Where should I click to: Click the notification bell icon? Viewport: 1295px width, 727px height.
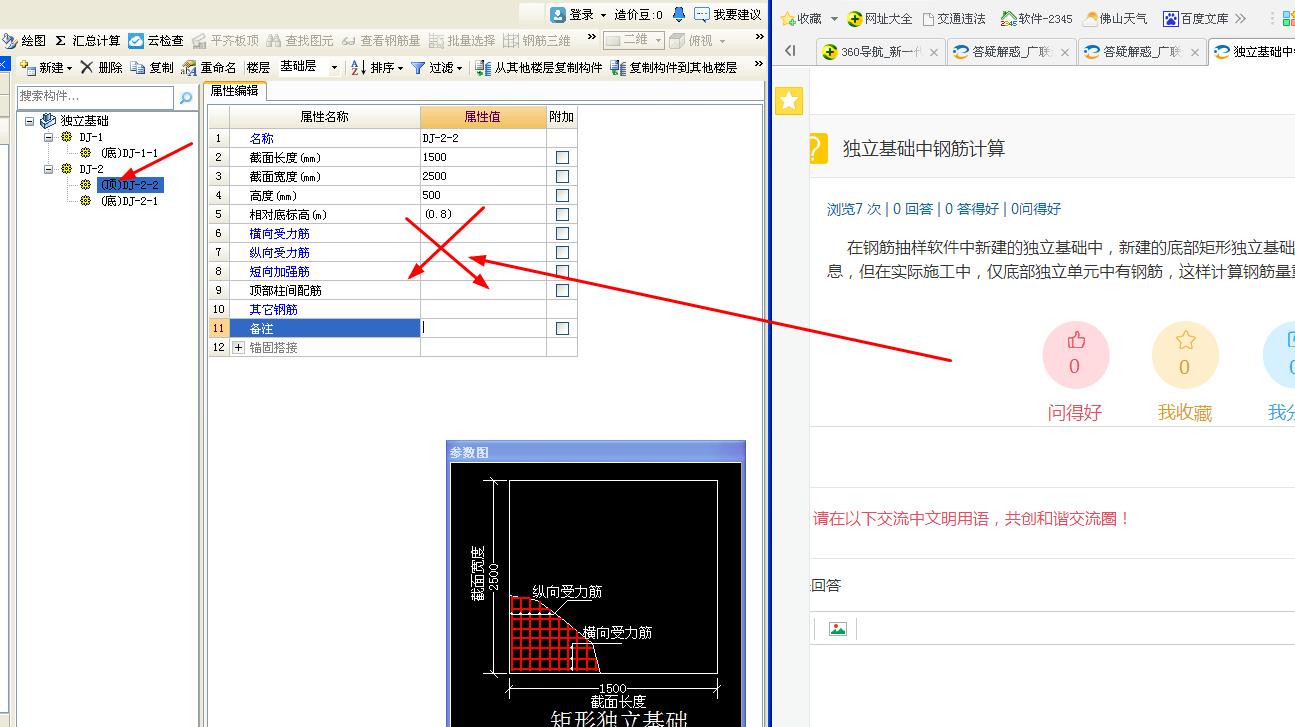(679, 14)
